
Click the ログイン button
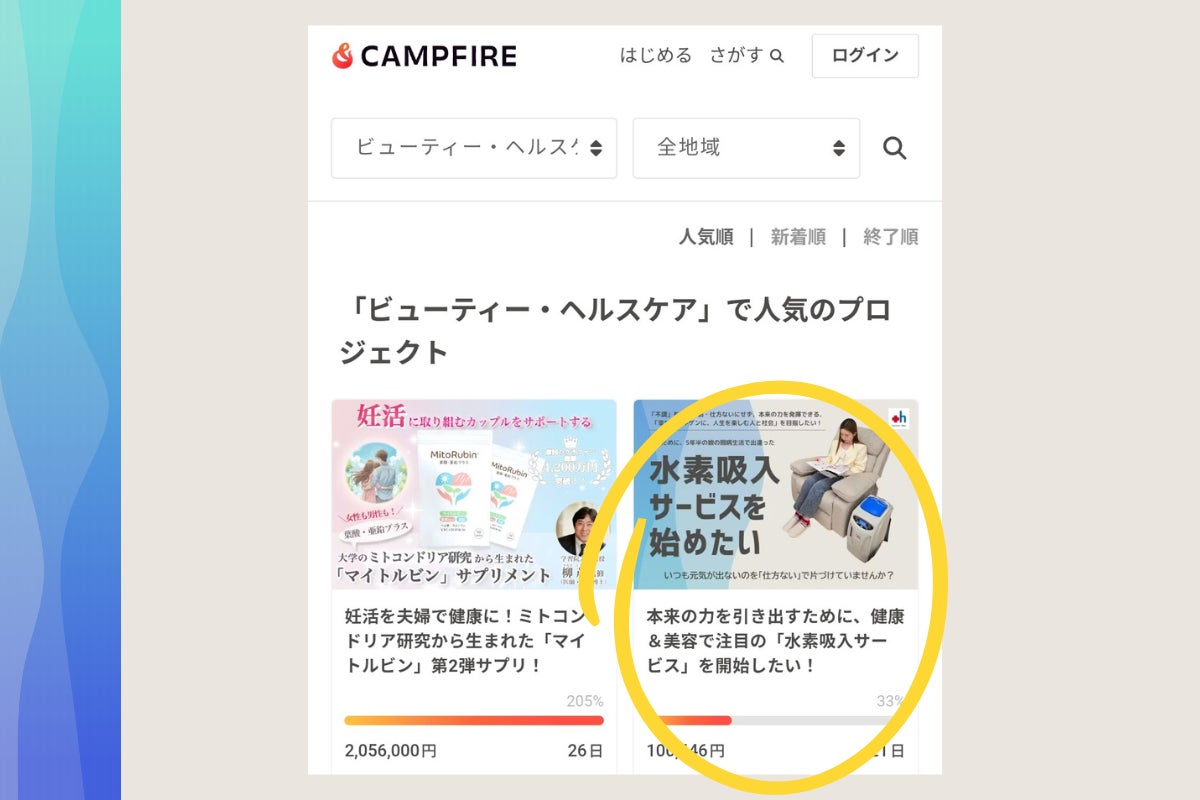[865, 56]
